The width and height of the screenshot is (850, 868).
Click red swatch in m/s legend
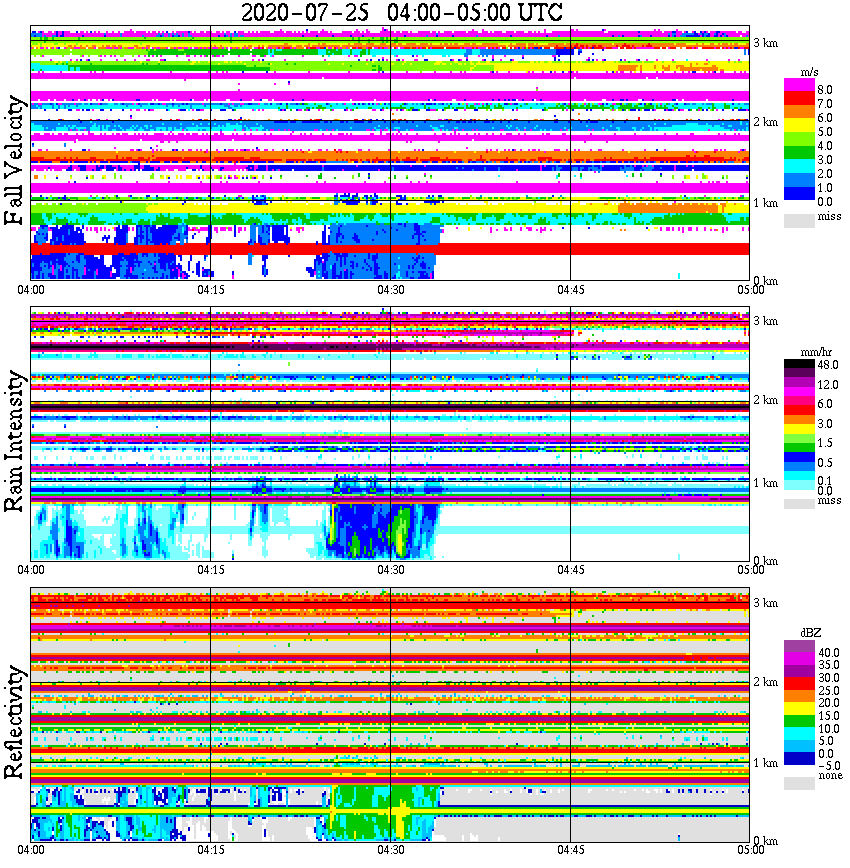pos(799,99)
